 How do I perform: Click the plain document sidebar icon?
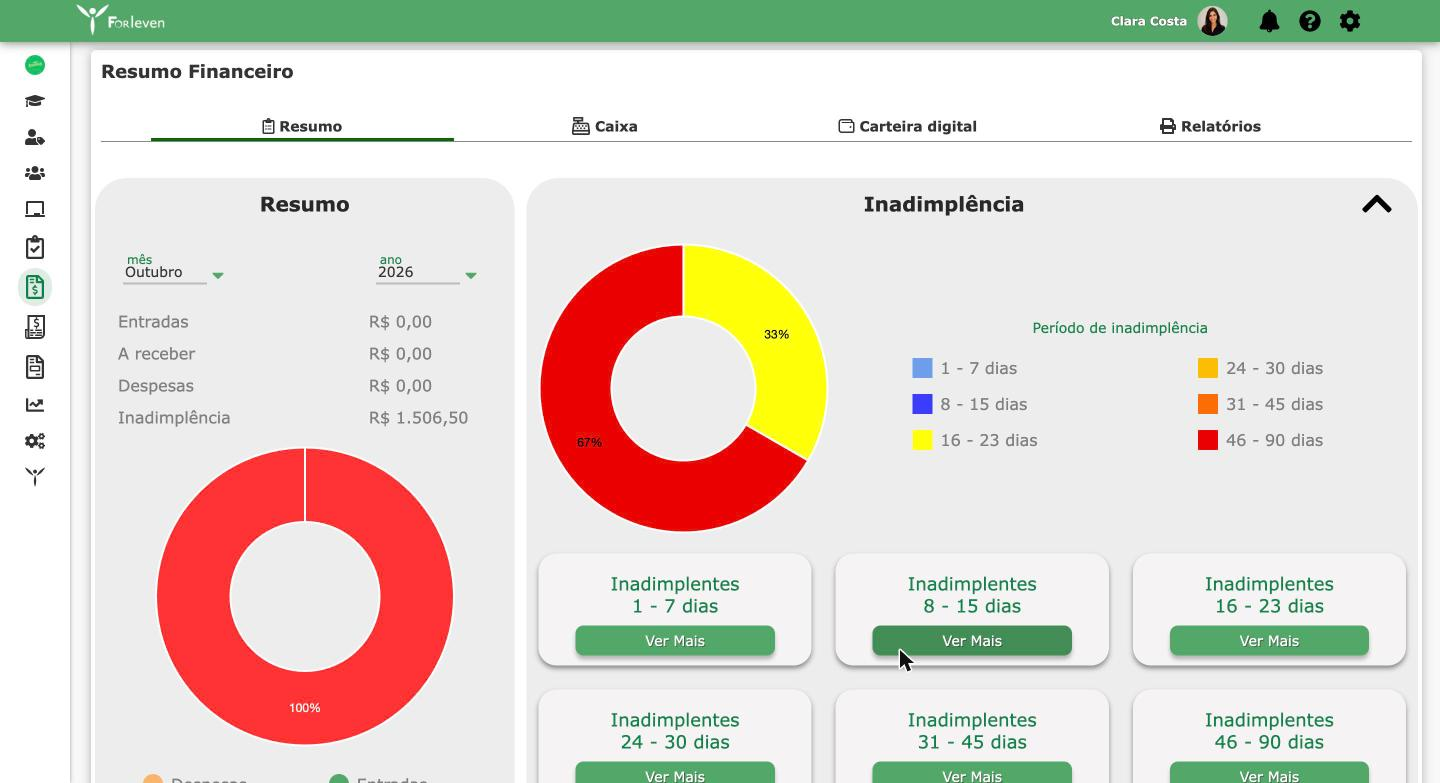[x=35, y=367]
